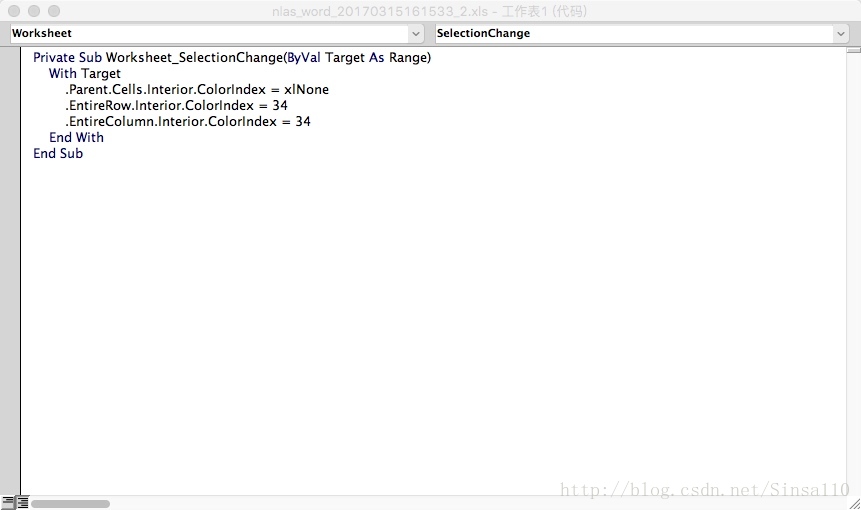The width and height of the screenshot is (861, 510).
Task: Click the 'With Target' code line
Action: [85, 74]
